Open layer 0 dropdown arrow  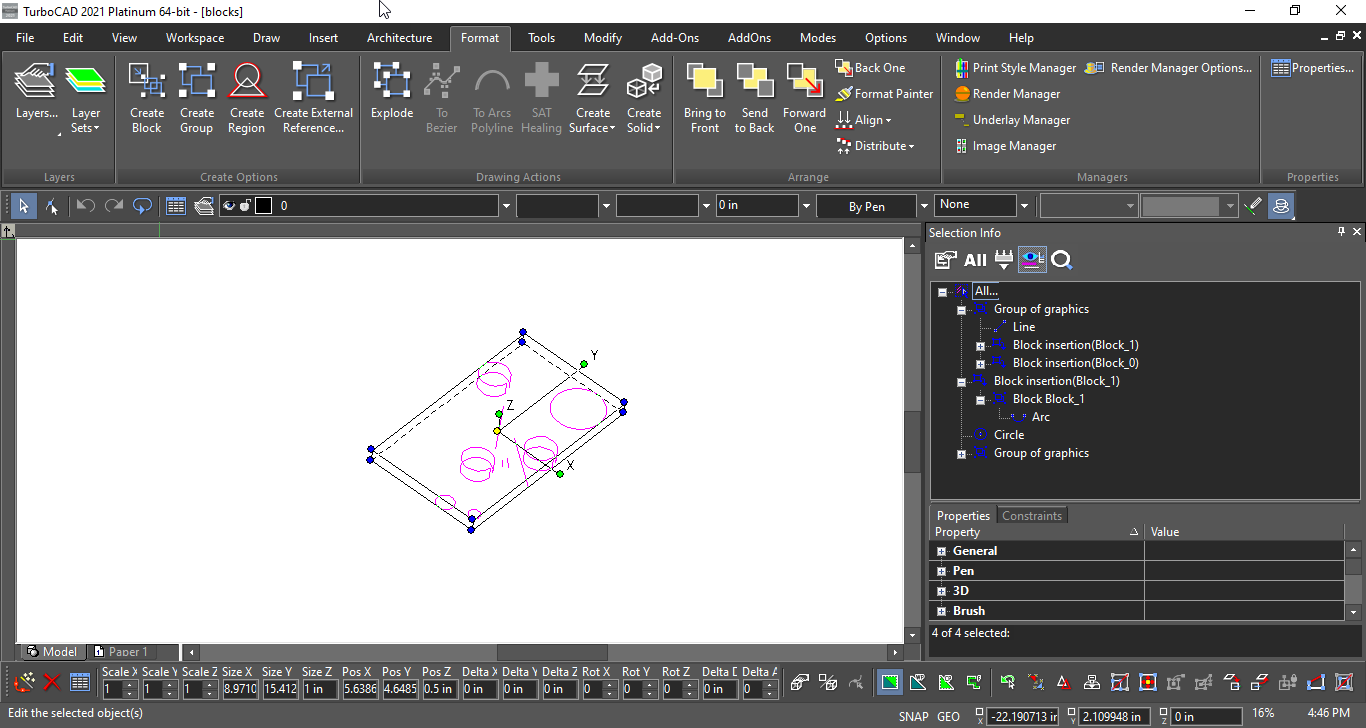(x=506, y=206)
